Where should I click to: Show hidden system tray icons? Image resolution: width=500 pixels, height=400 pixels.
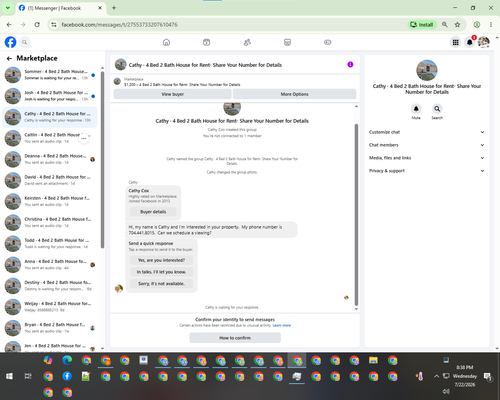point(436,376)
